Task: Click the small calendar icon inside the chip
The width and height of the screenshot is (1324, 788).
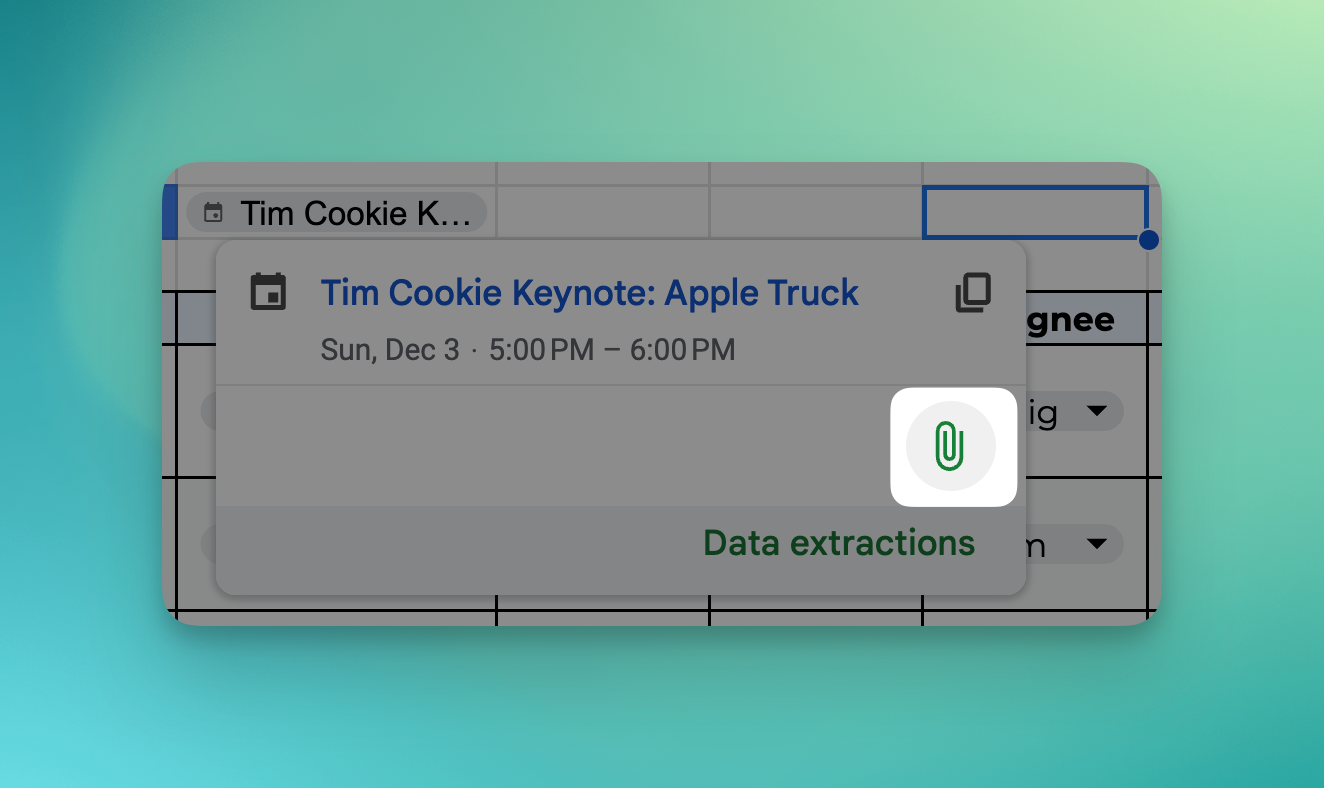Action: click(213, 213)
